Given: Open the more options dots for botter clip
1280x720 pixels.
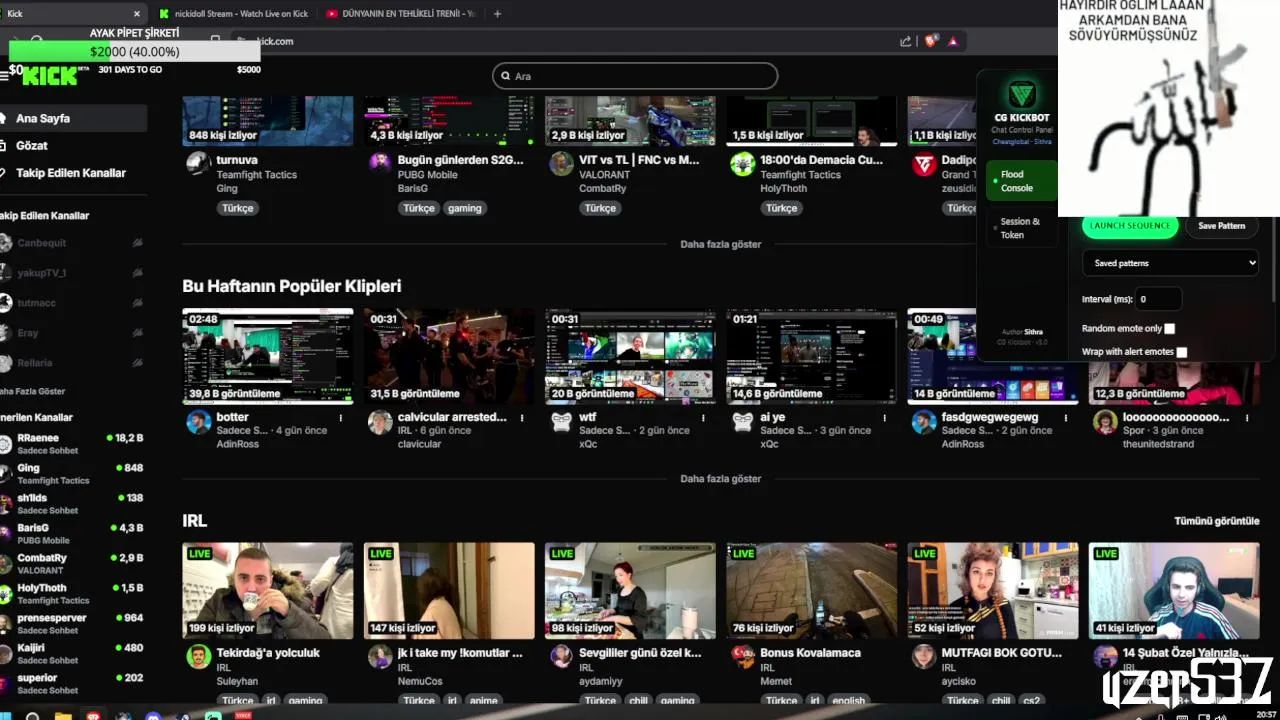Looking at the screenshot, I should coord(341,417).
